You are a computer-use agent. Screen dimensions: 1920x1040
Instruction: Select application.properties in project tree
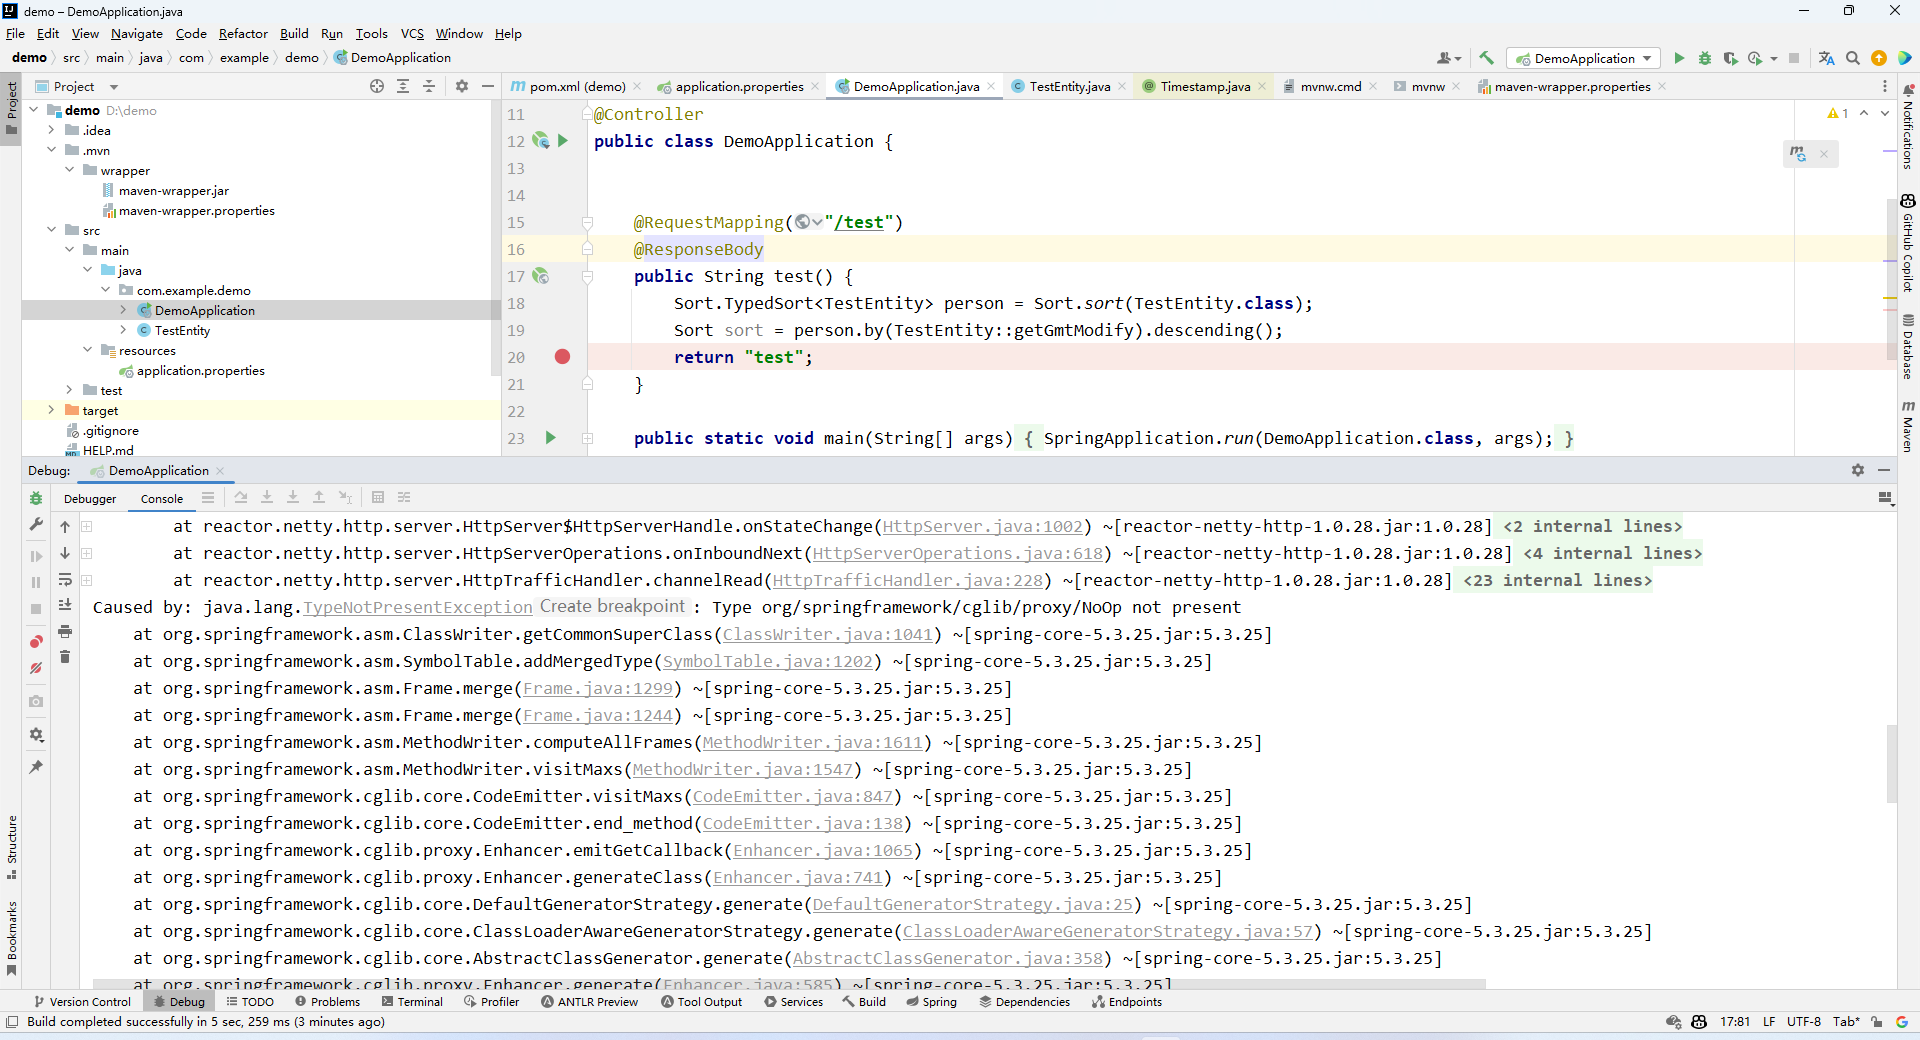pyautogui.click(x=200, y=370)
